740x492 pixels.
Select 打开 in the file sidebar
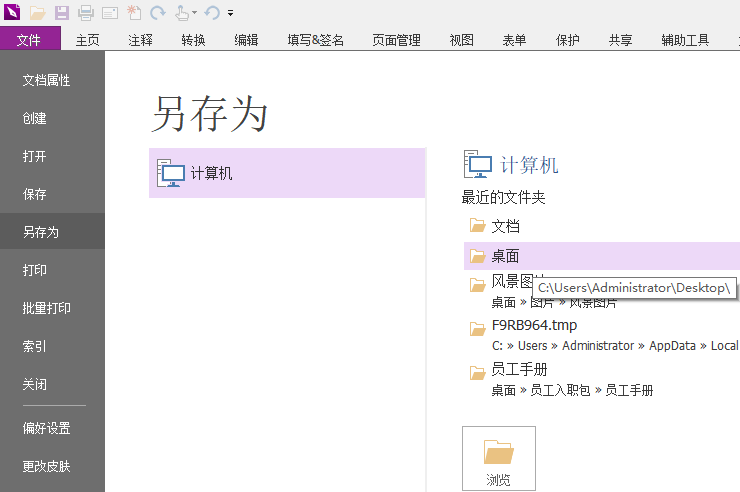(52, 156)
